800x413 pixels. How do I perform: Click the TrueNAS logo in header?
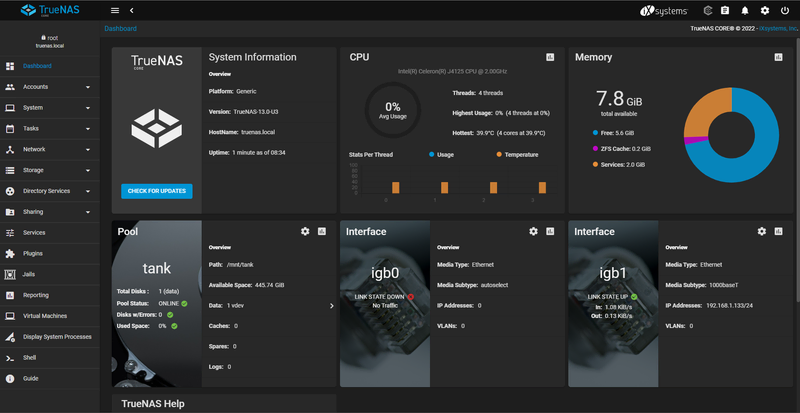coord(50,10)
